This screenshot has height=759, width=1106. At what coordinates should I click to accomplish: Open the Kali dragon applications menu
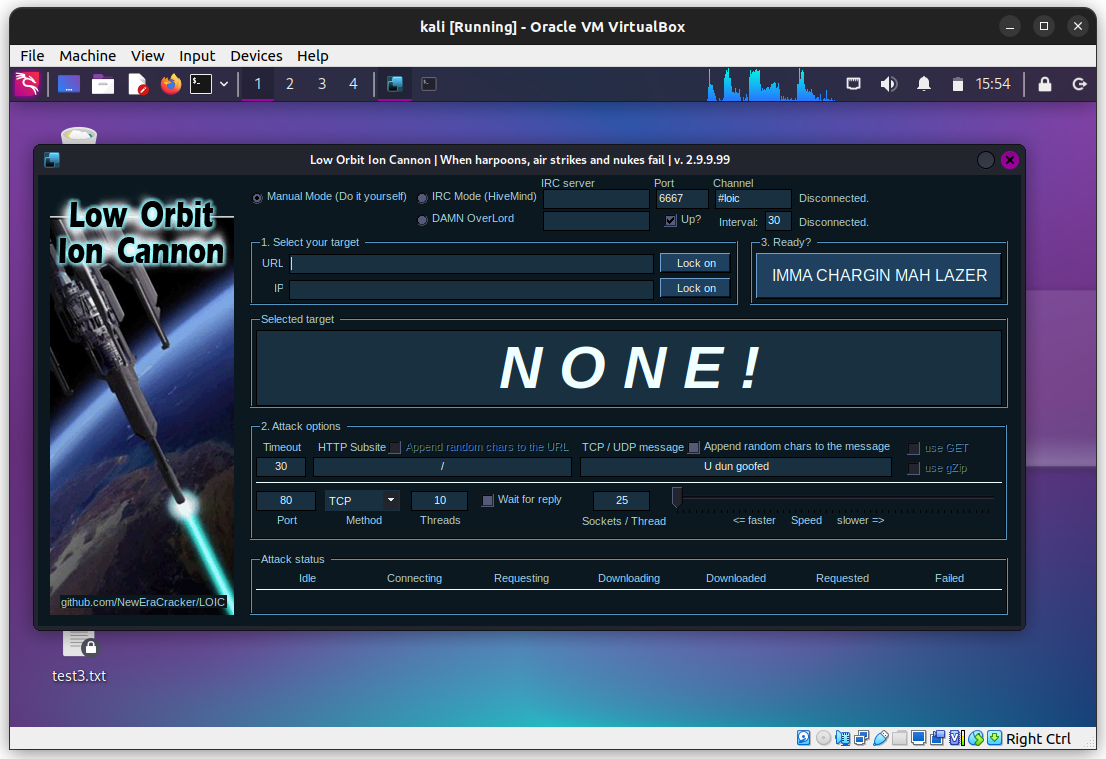coord(27,84)
